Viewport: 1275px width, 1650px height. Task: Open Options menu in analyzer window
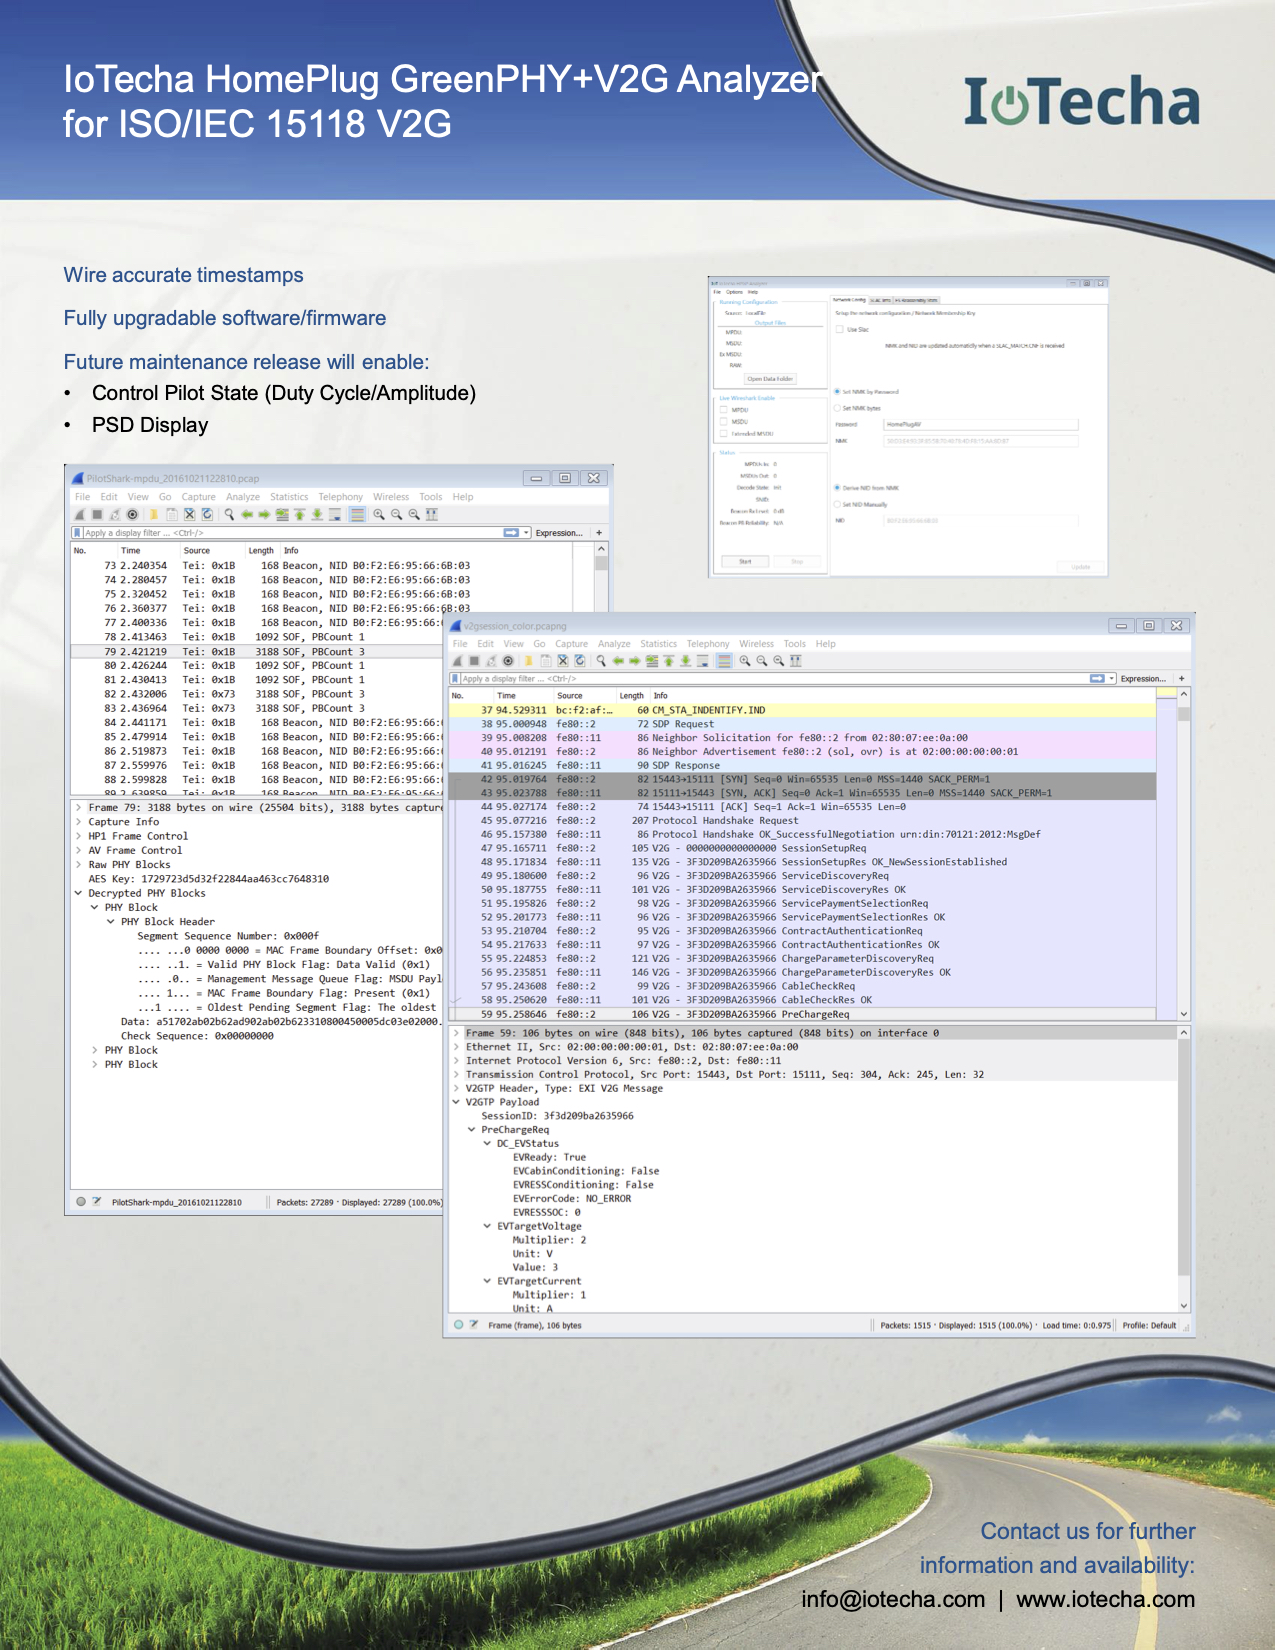[x=734, y=292]
